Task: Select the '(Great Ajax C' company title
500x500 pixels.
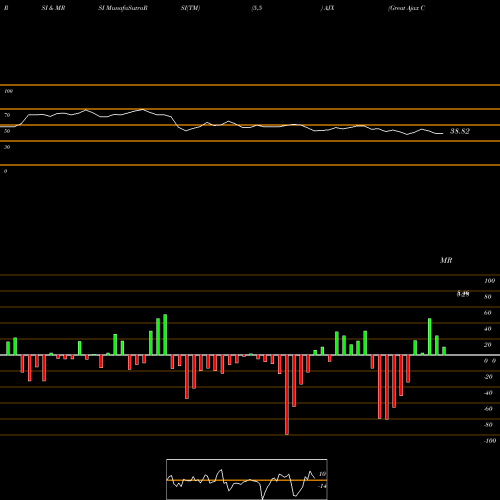Action: coord(406,8)
